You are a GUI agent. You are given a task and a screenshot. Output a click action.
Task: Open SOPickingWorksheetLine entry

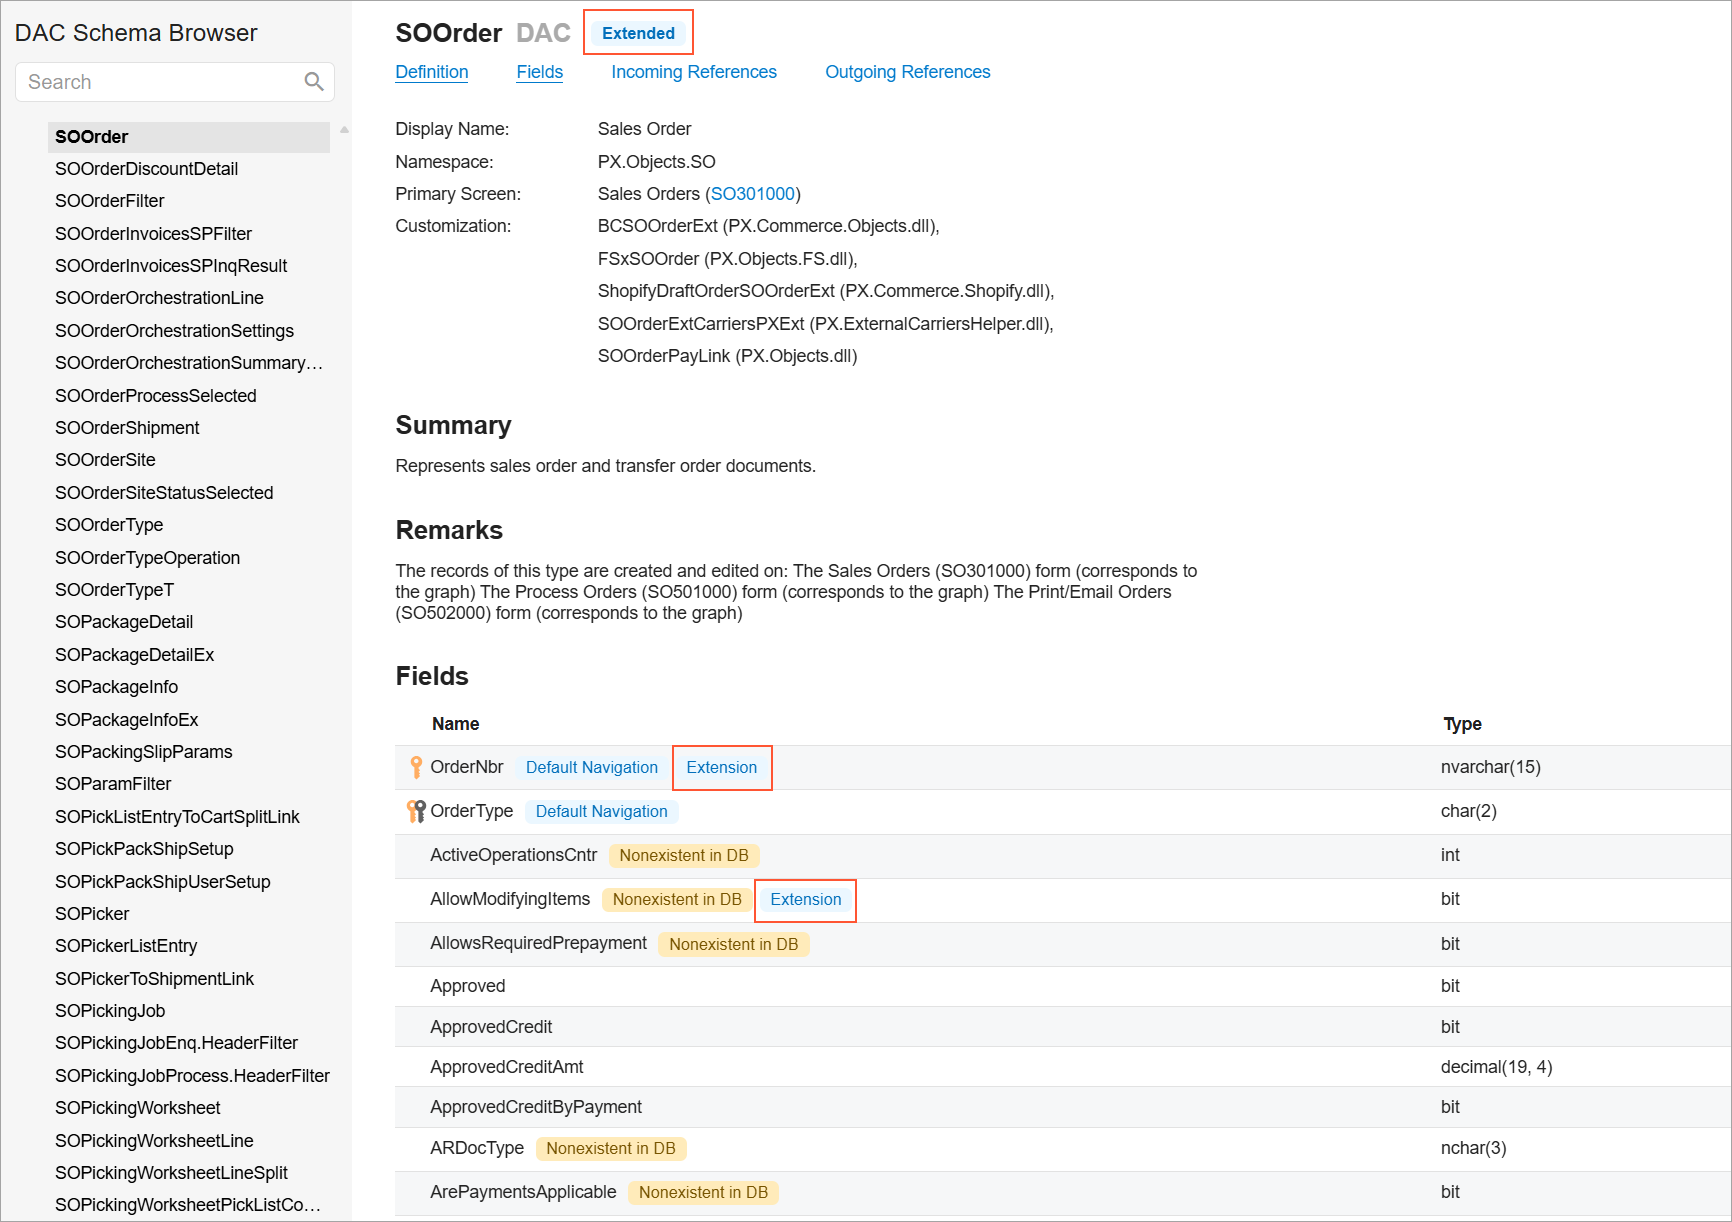pos(155,1141)
